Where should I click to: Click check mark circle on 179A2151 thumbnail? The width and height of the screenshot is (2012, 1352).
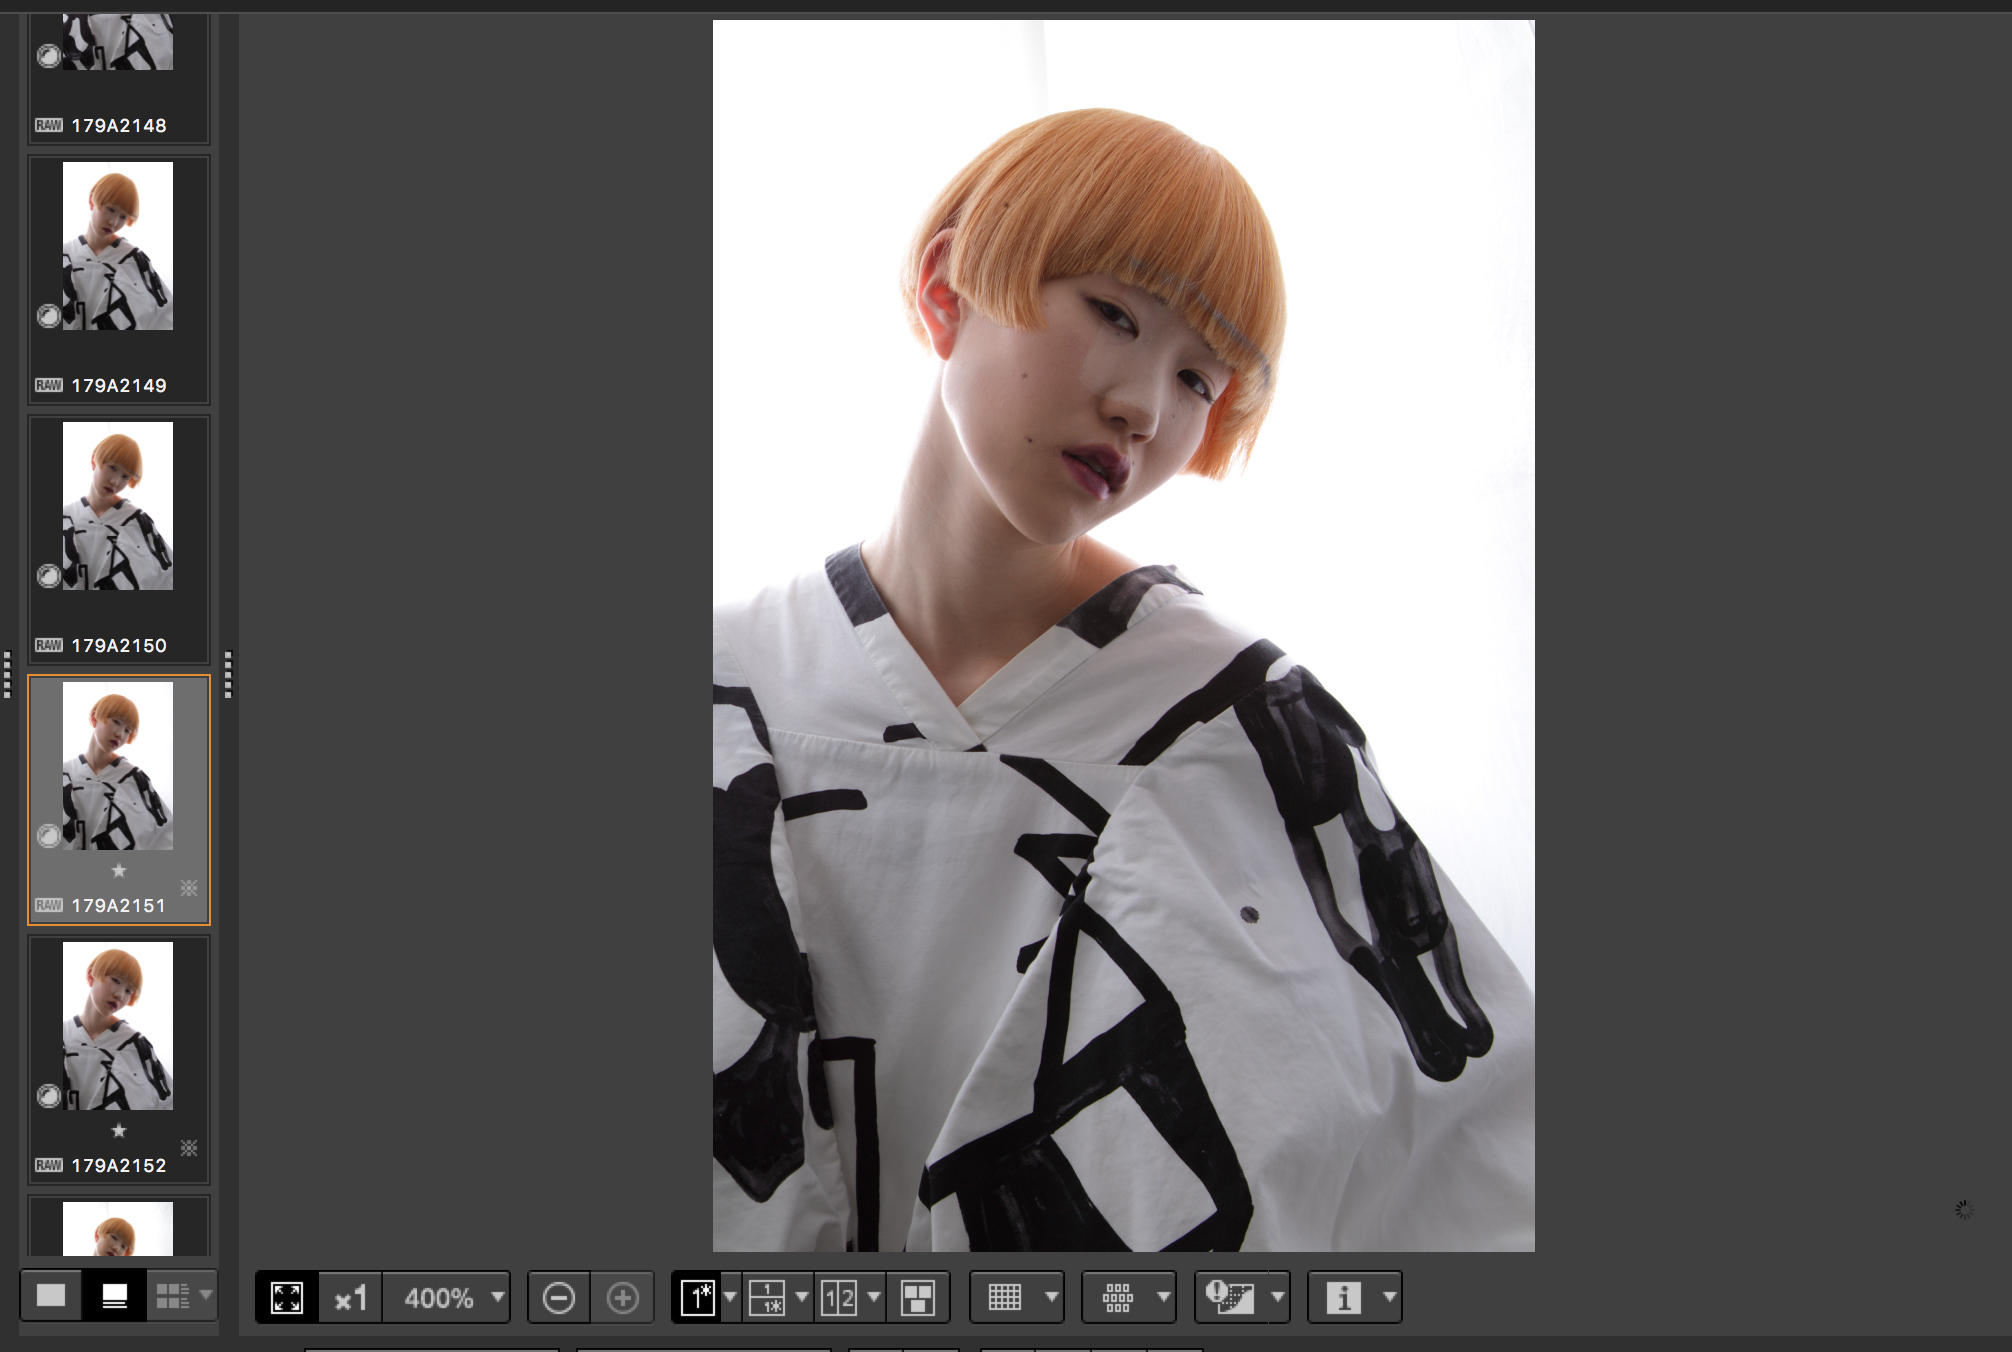click(48, 836)
